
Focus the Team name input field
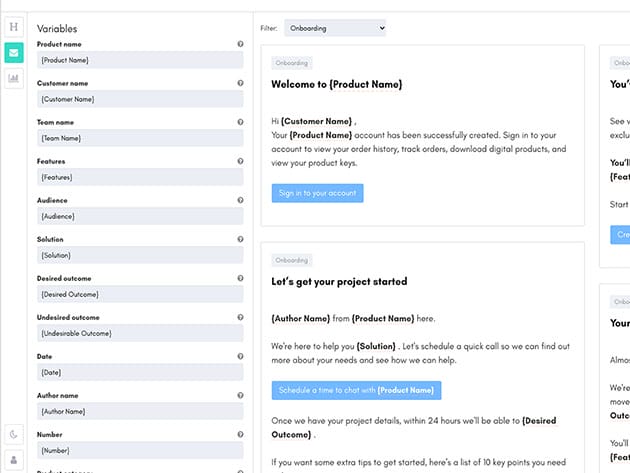tap(140, 138)
